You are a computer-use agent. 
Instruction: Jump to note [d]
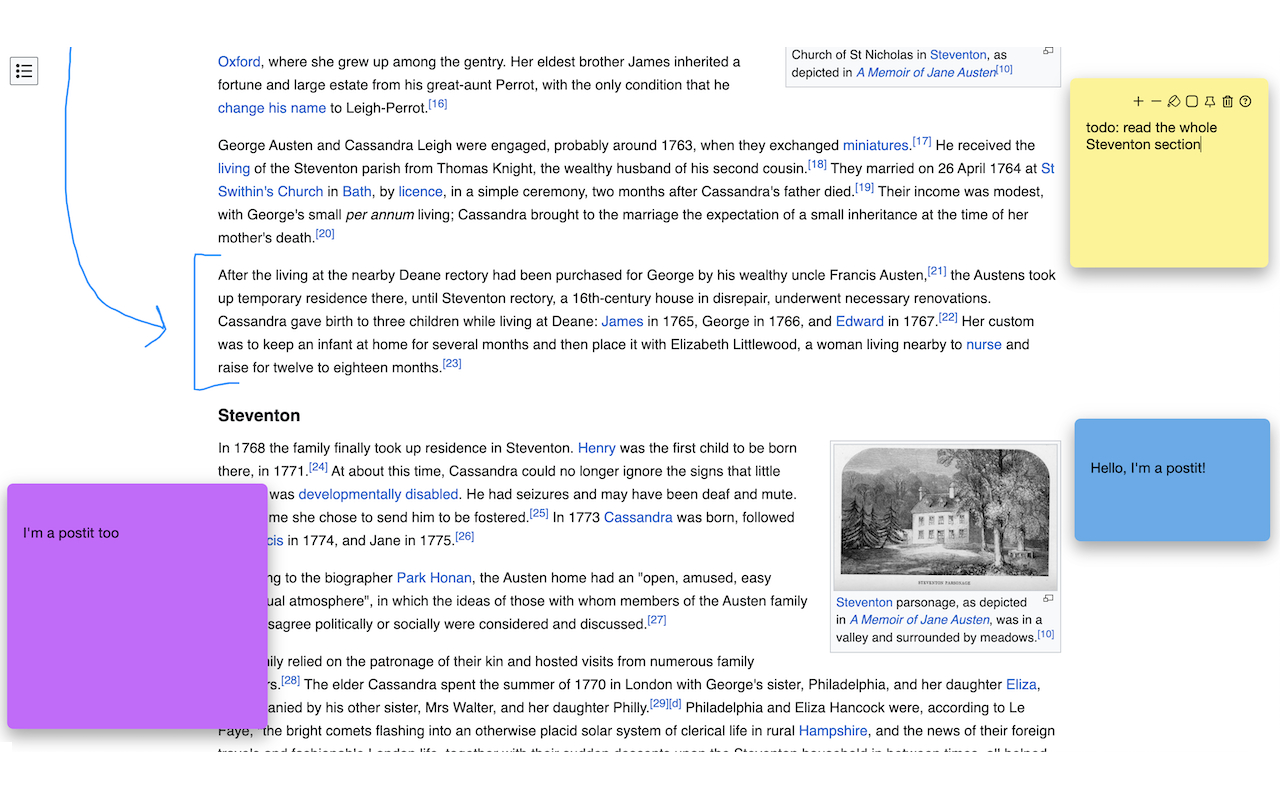point(675,704)
